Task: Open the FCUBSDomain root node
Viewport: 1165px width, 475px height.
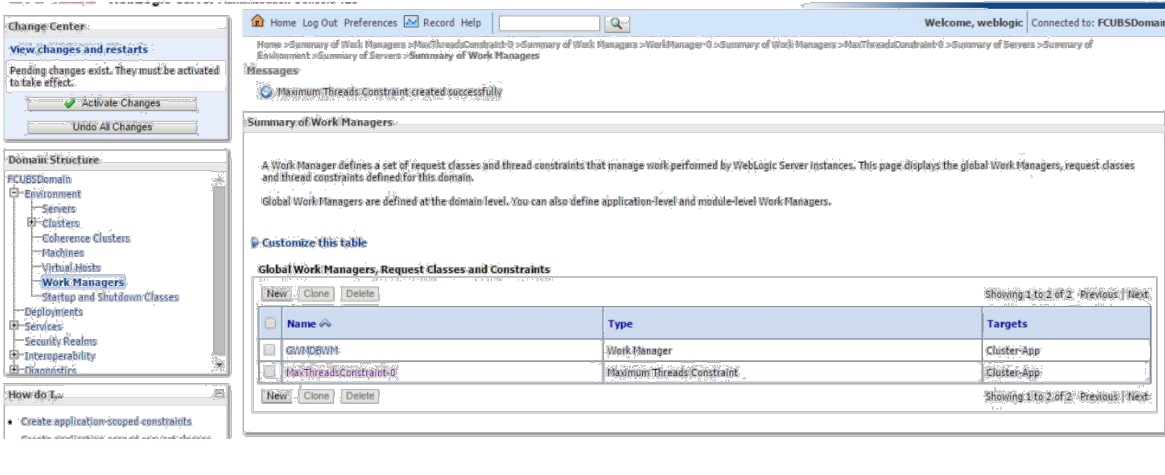Action: [39, 179]
